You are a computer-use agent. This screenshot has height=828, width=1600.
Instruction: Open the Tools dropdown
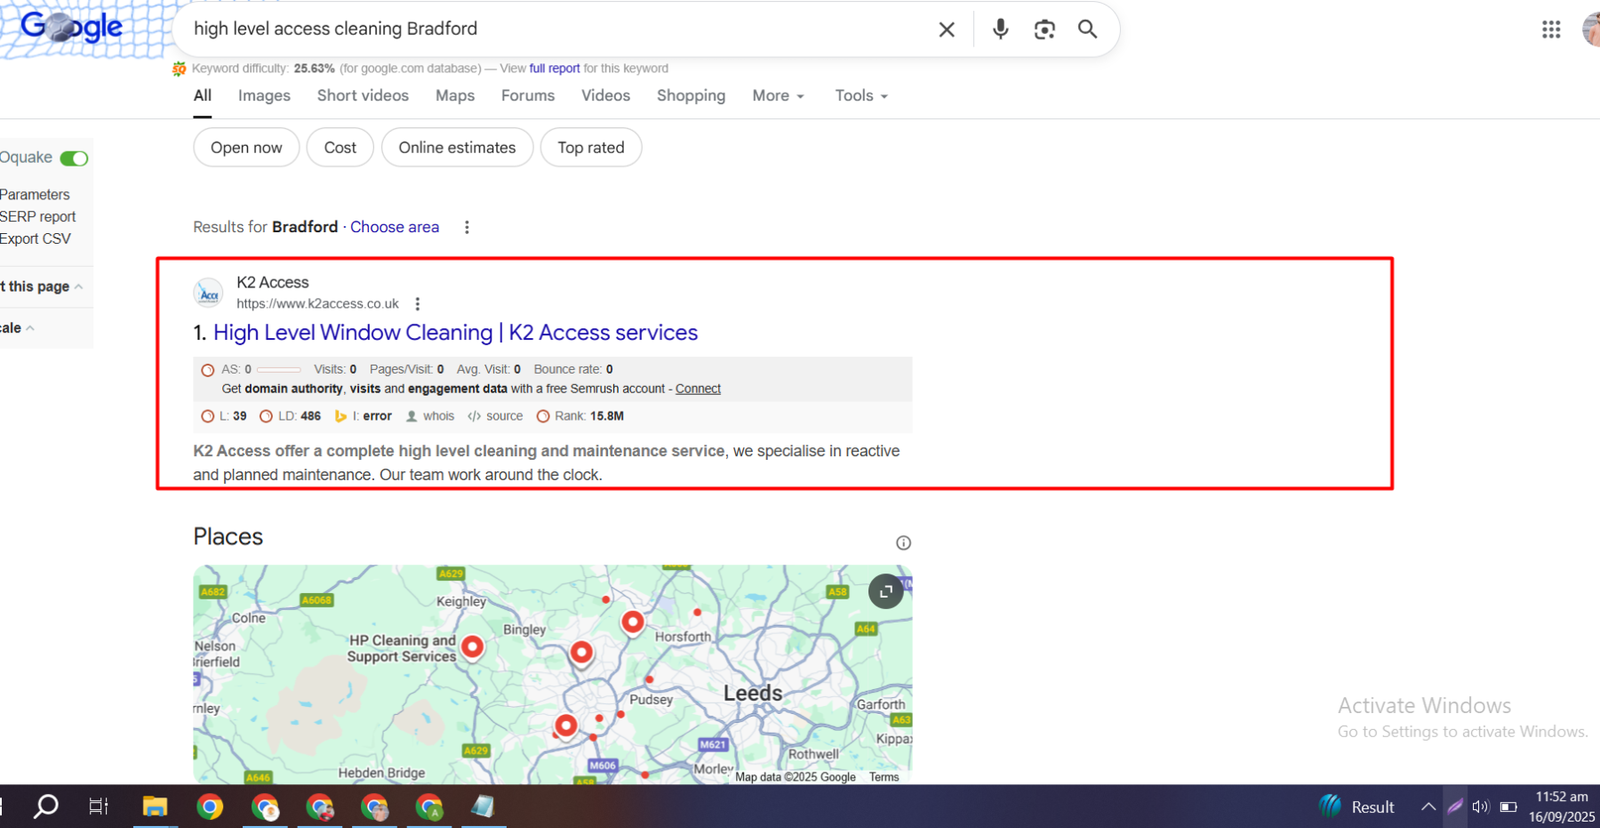[861, 96]
